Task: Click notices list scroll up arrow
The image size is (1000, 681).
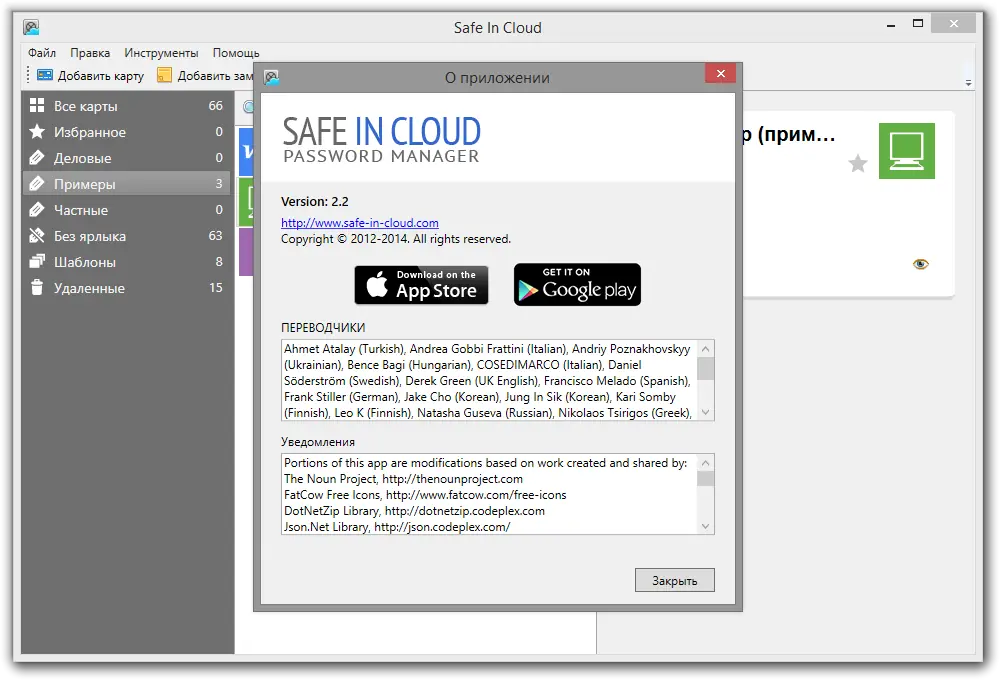Action: click(705, 463)
